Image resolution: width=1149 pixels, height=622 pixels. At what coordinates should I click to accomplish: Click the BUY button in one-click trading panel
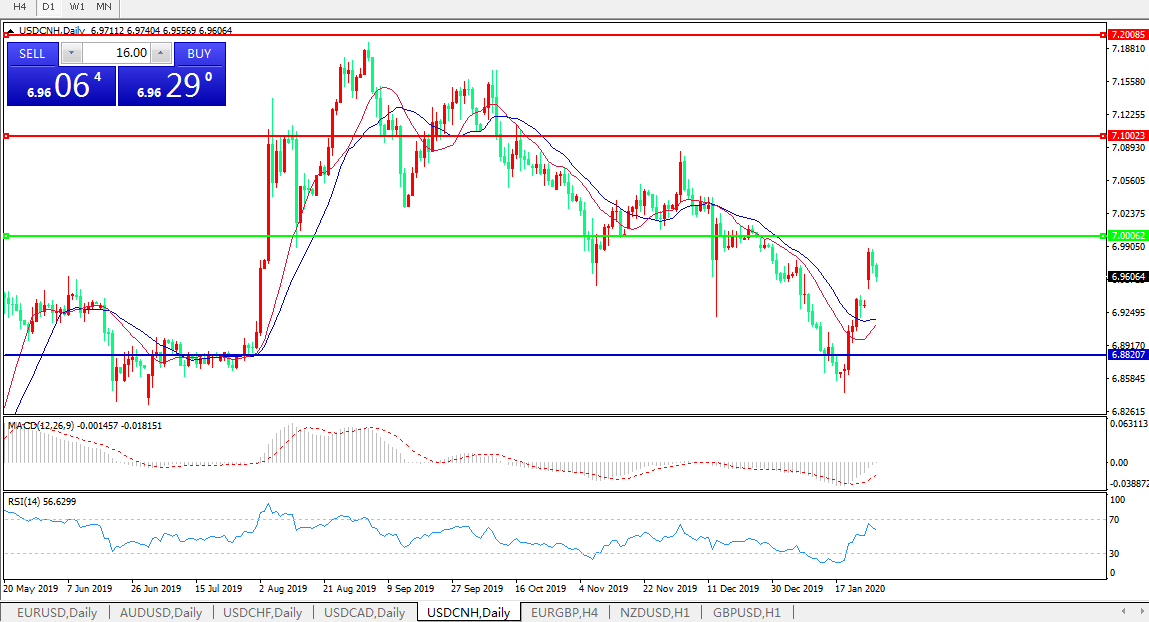tap(199, 53)
